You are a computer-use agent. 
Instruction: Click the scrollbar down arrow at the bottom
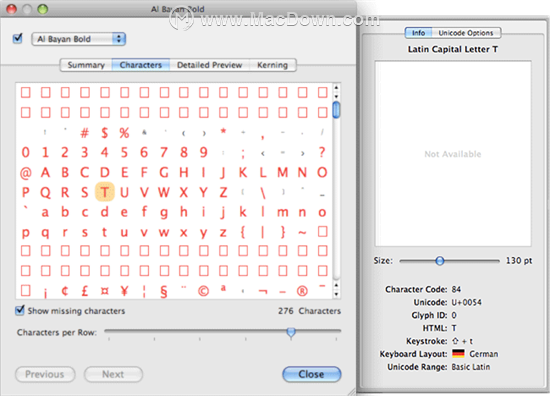(x=336, y=294)
